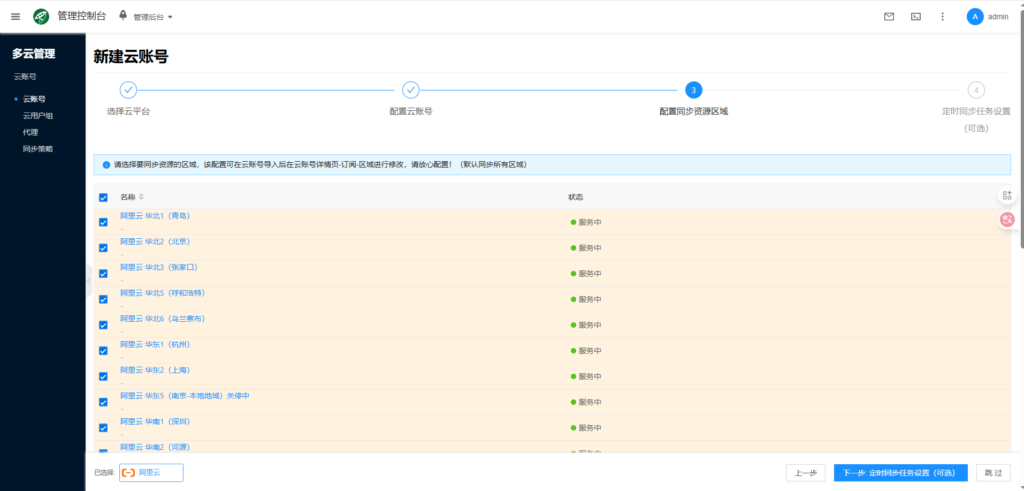Expand the 管理后台 dropdown
The height and width of the screenshot is (491, 1024).
(x=152, y=17)
